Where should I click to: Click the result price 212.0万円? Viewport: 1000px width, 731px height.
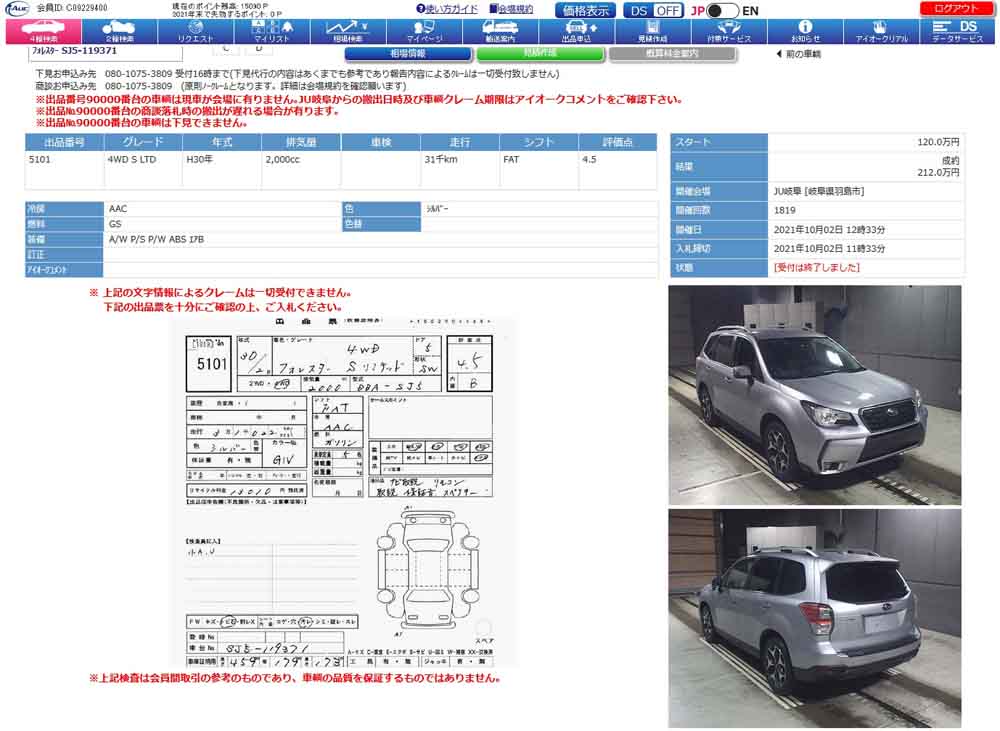click(x=938, y=173)
